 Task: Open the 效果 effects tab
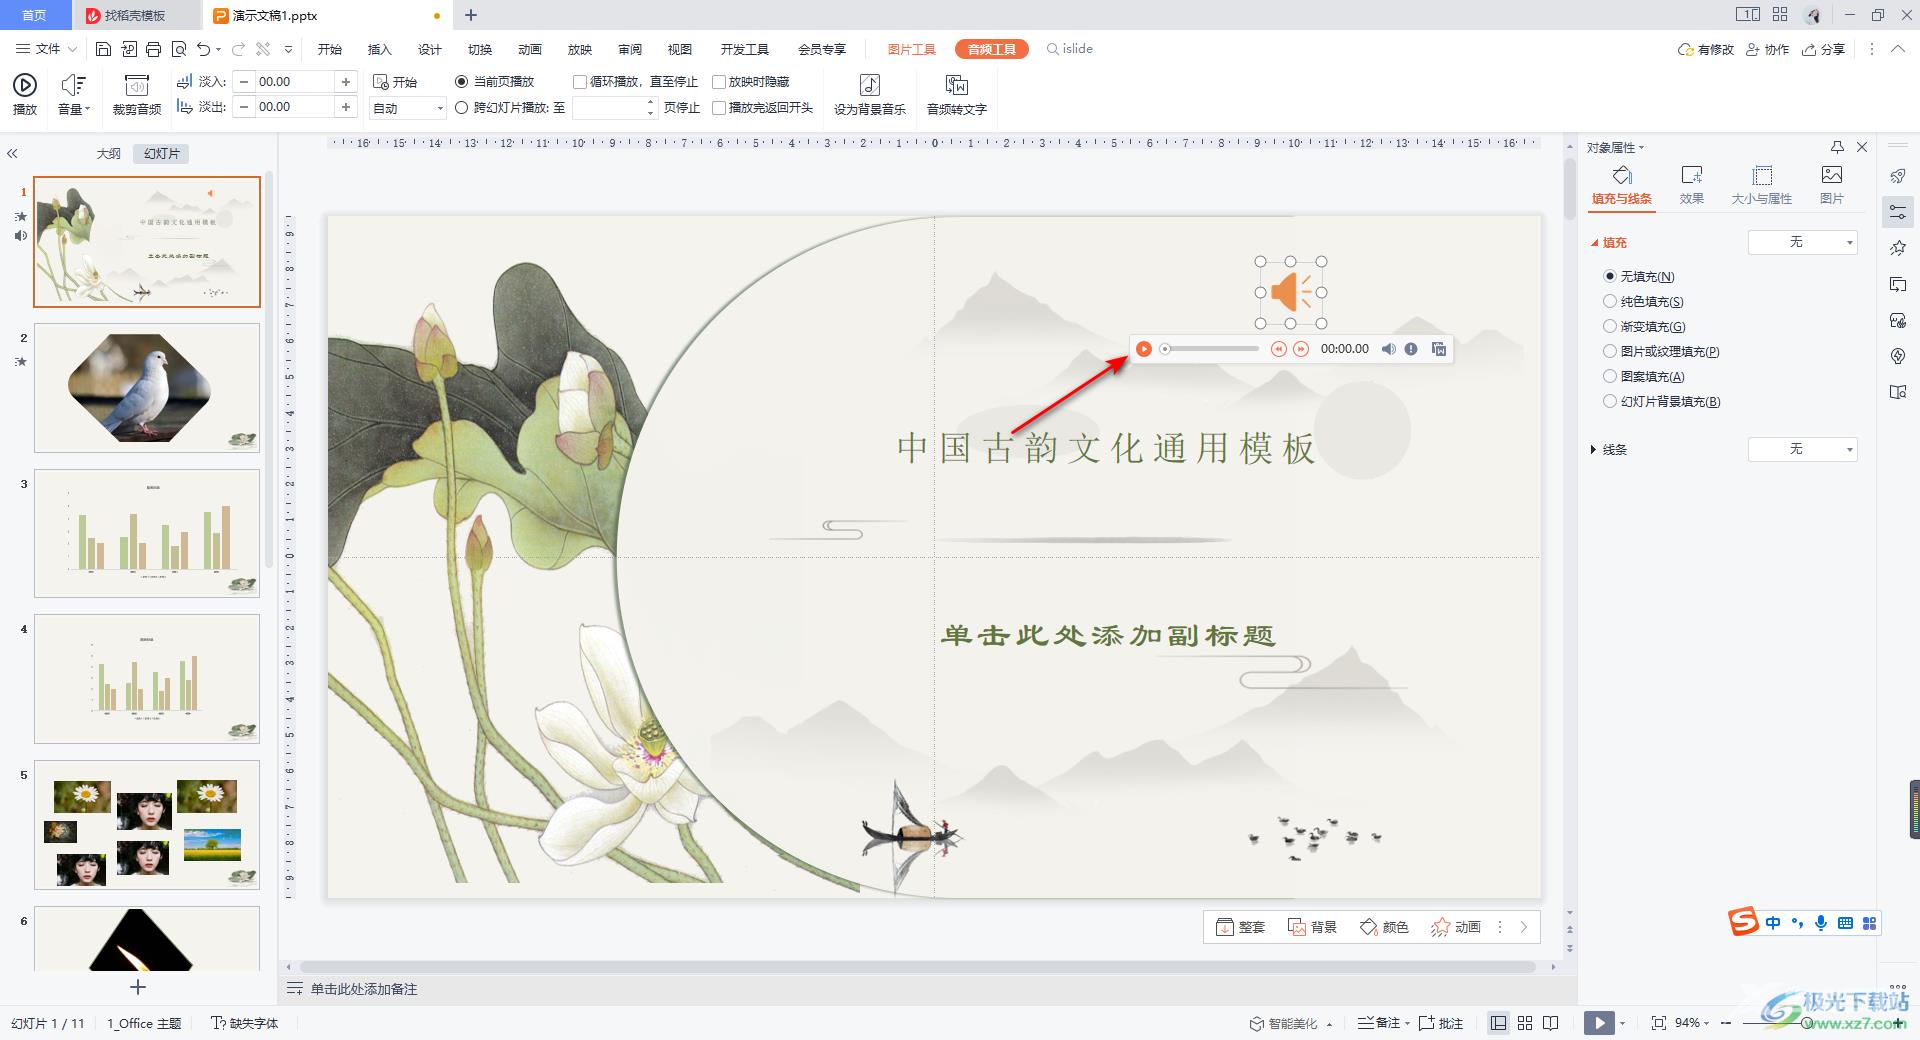tap(1692, 186)
